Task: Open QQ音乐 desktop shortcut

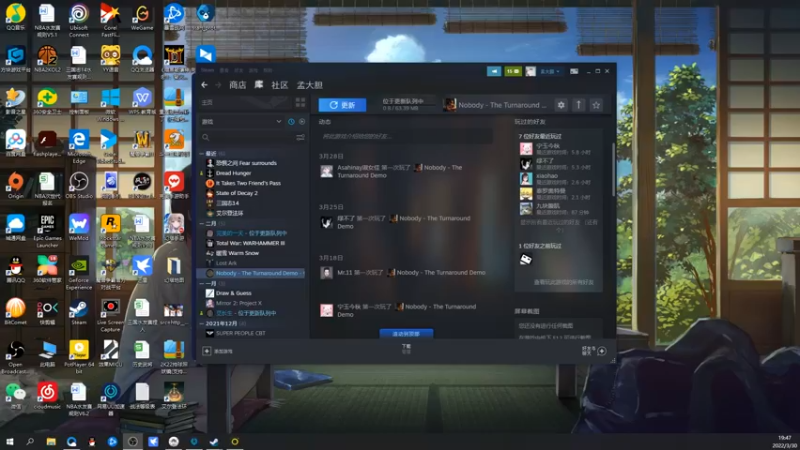Action: click(15, 17)
